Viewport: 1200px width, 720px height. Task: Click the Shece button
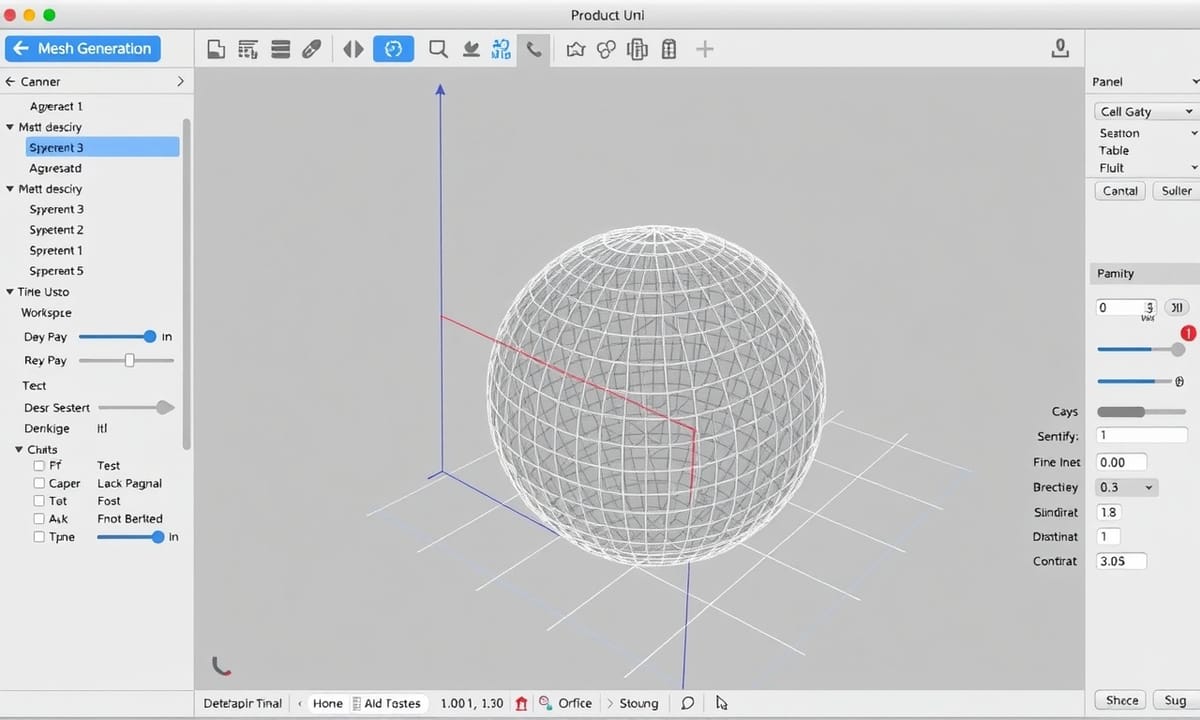(x=1121, y=700)
